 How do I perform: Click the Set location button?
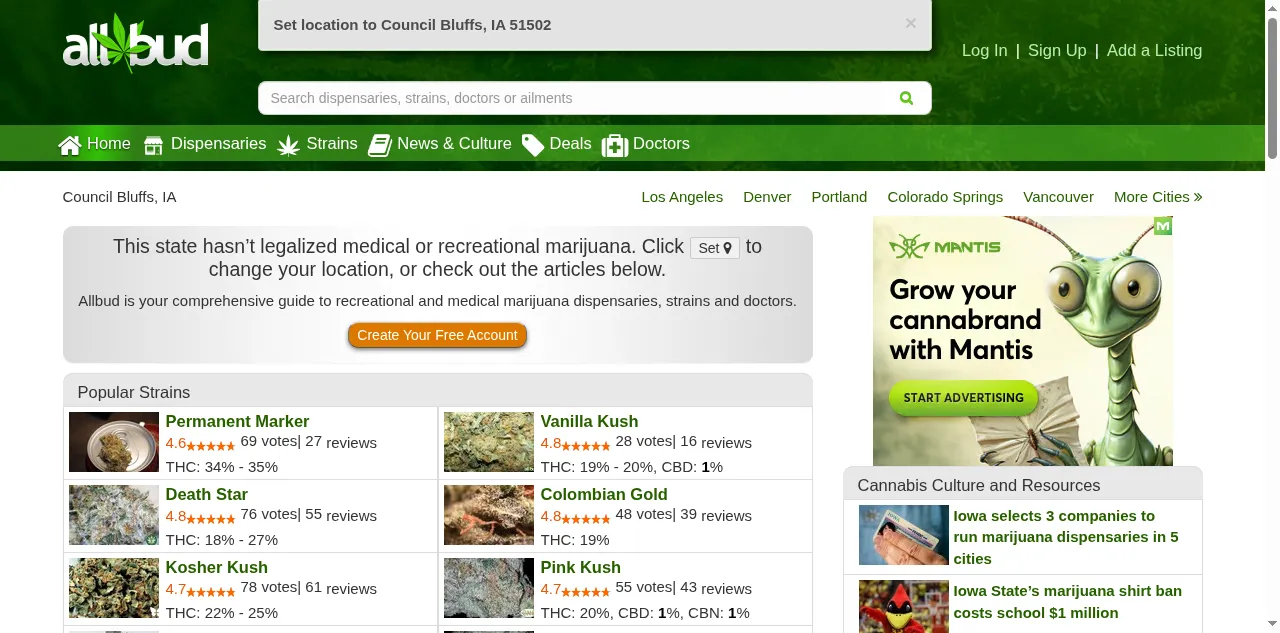tap(715, 248)
